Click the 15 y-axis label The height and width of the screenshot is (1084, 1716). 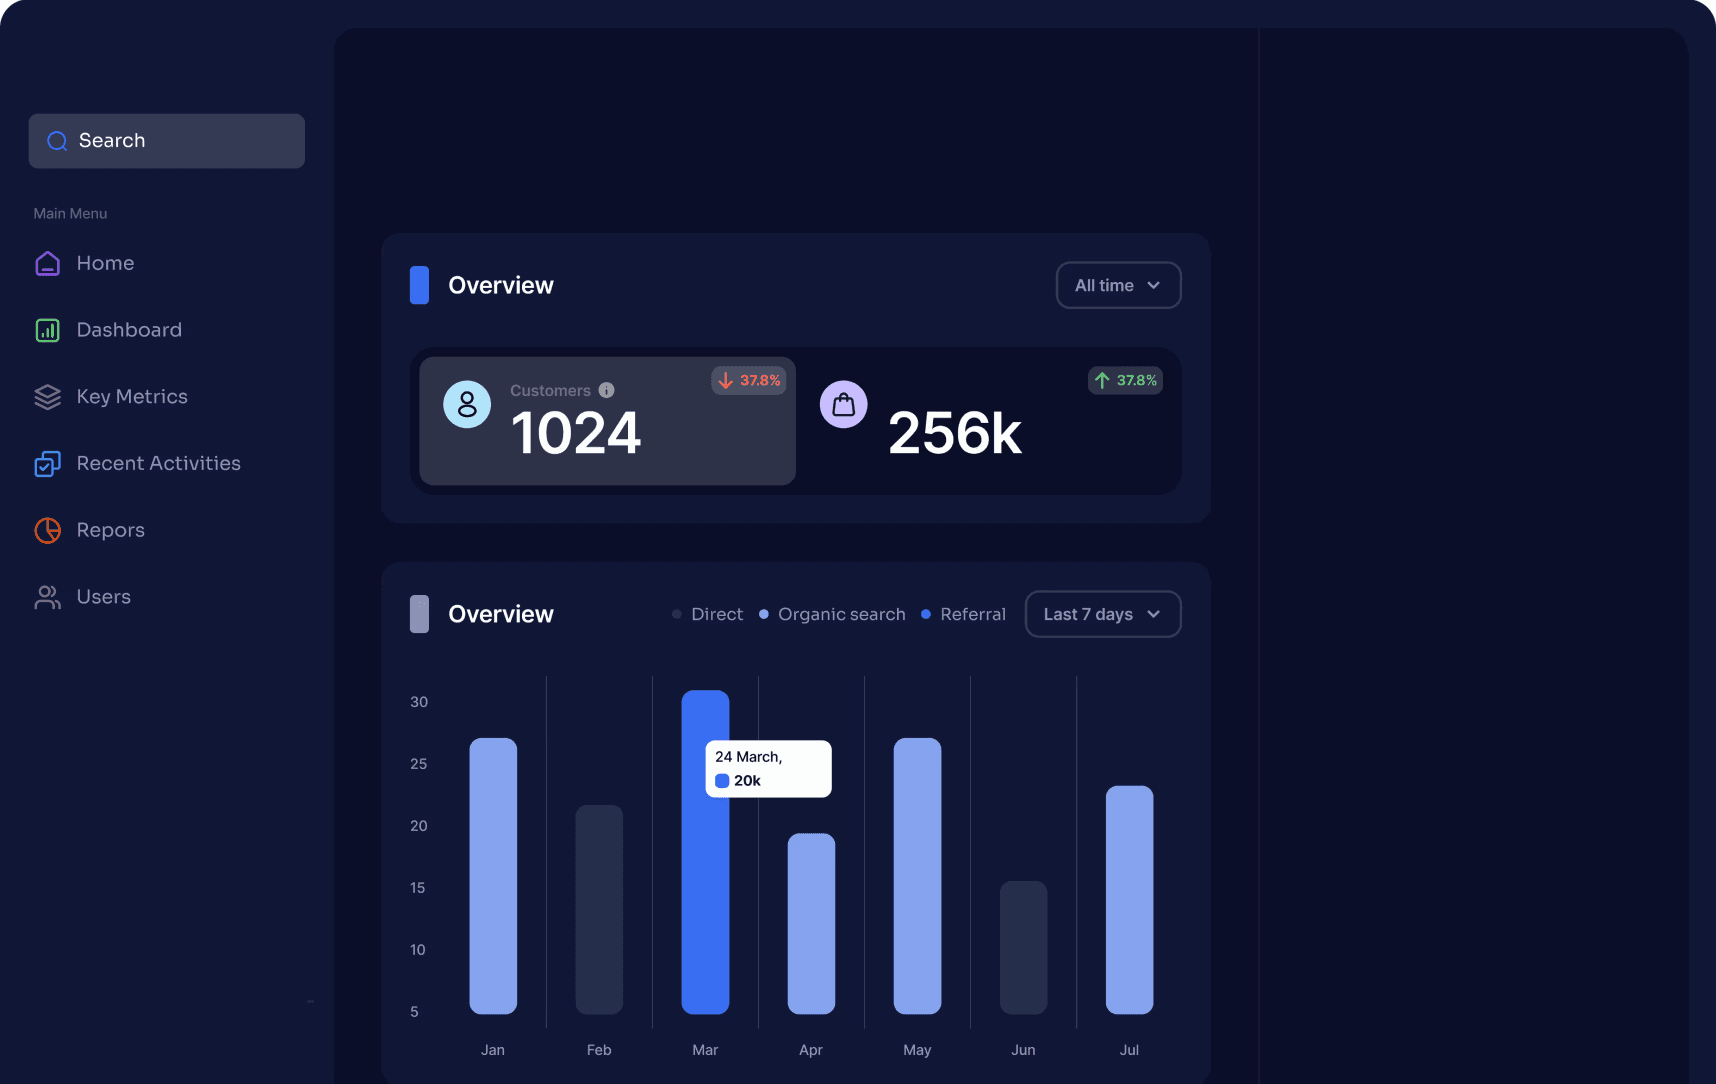click(418, 888)
